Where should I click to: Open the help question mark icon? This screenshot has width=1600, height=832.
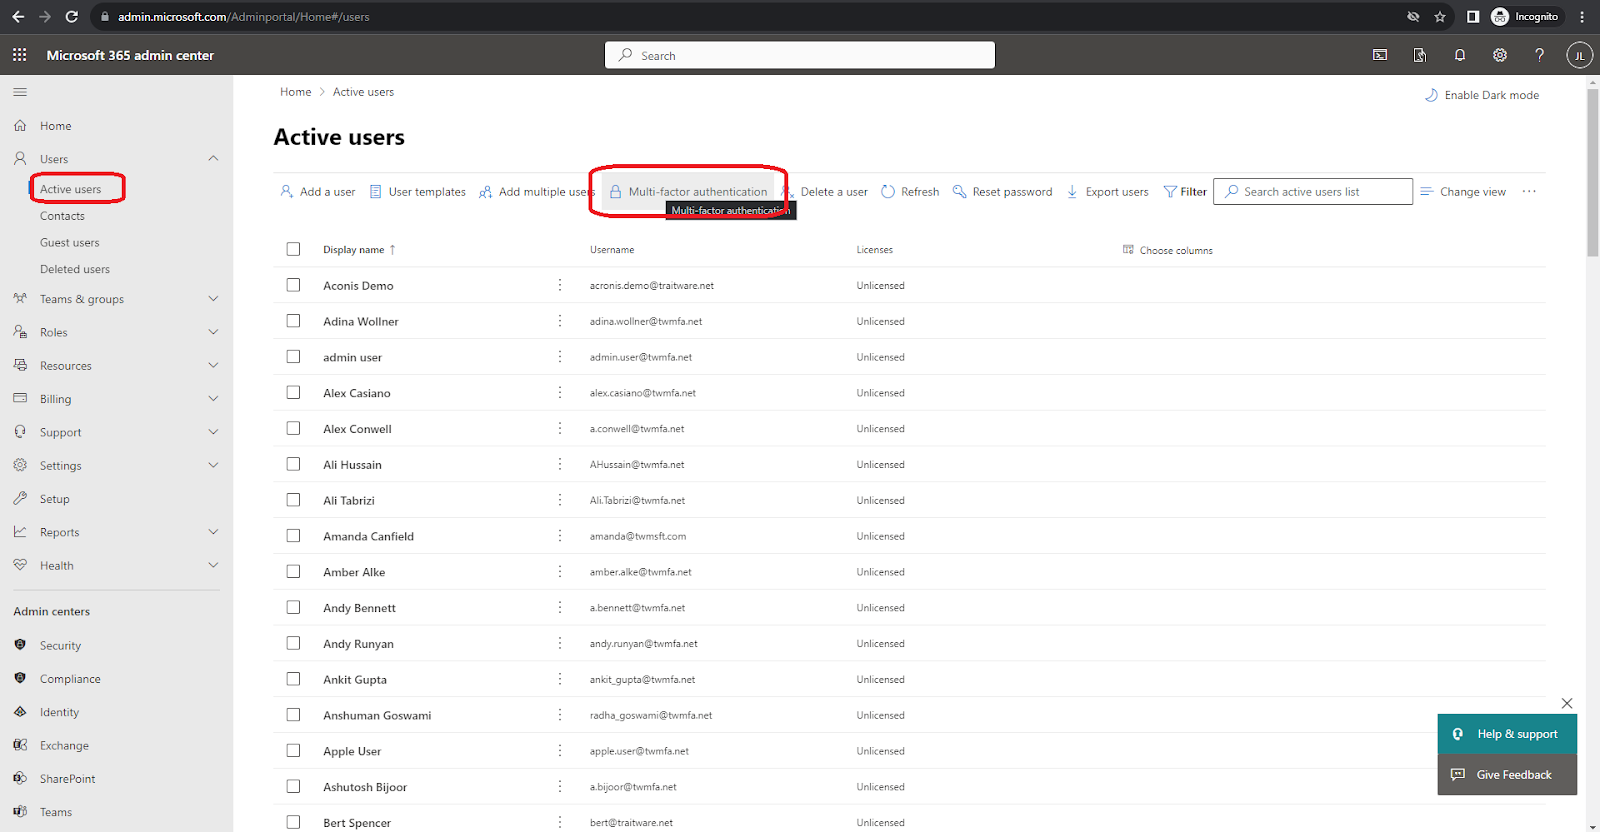click(x=1540, y=55)
